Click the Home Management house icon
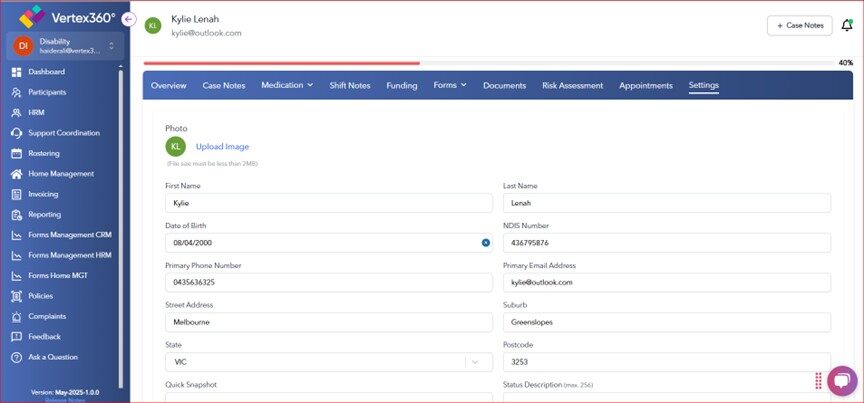Image resolution: width=864 pixels, height=403 pixels. (x=17, y=174)
